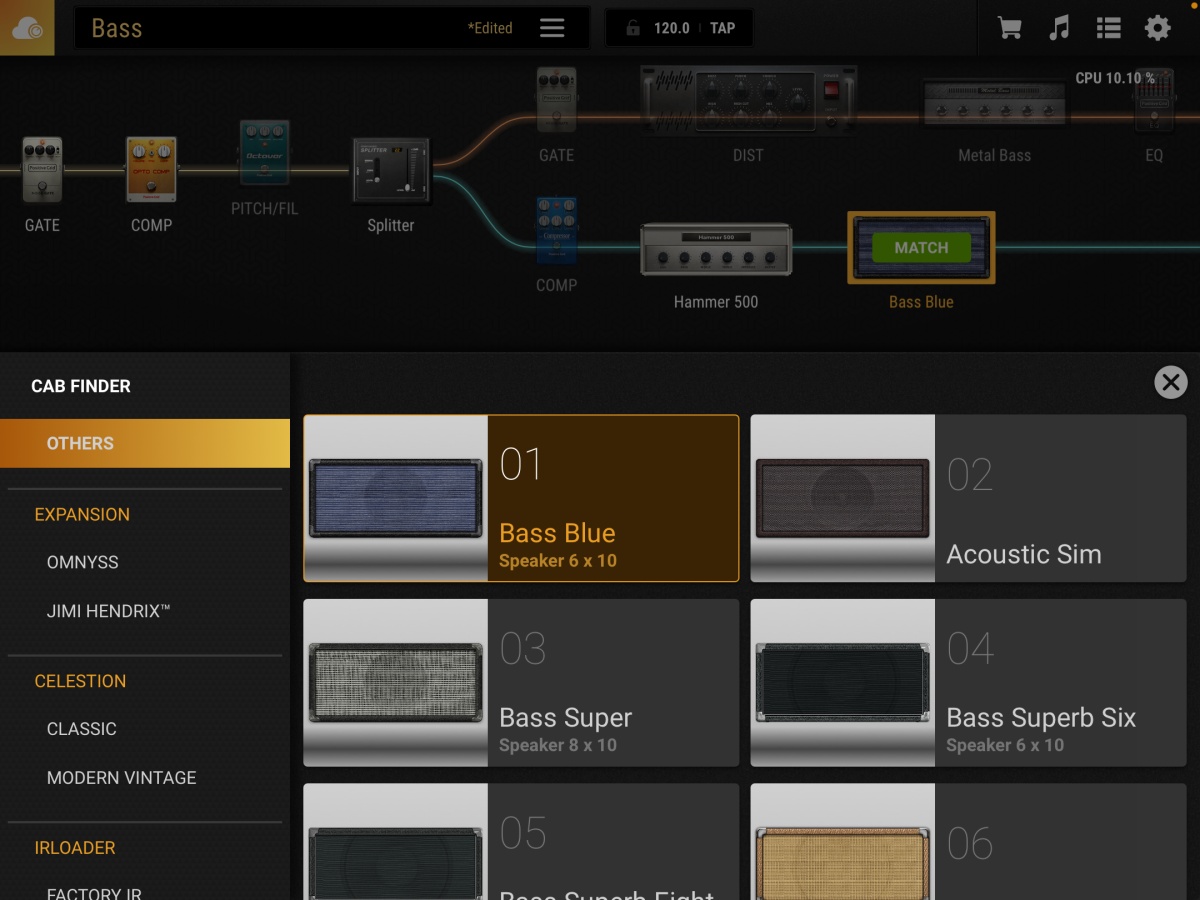Select the Metal Bass amp
The height and width of the screenshot is (900, 1200).
(x=994, y=105)
